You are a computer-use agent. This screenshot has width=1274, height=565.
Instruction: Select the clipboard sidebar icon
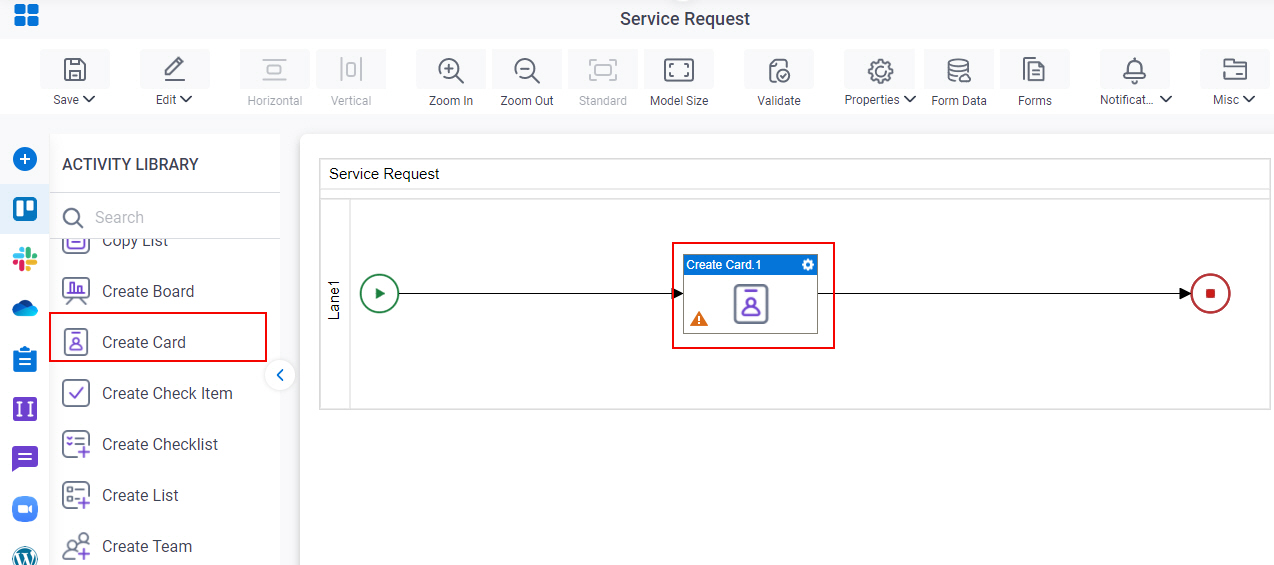click(x=25, y=359)
